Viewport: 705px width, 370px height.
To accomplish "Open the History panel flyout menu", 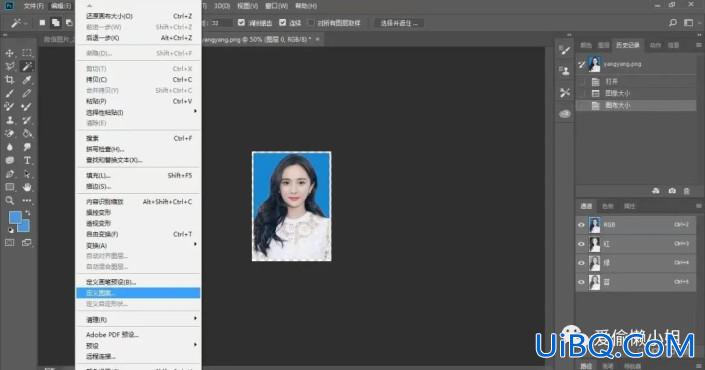I will pyautogui.click(x=699, y=45).
